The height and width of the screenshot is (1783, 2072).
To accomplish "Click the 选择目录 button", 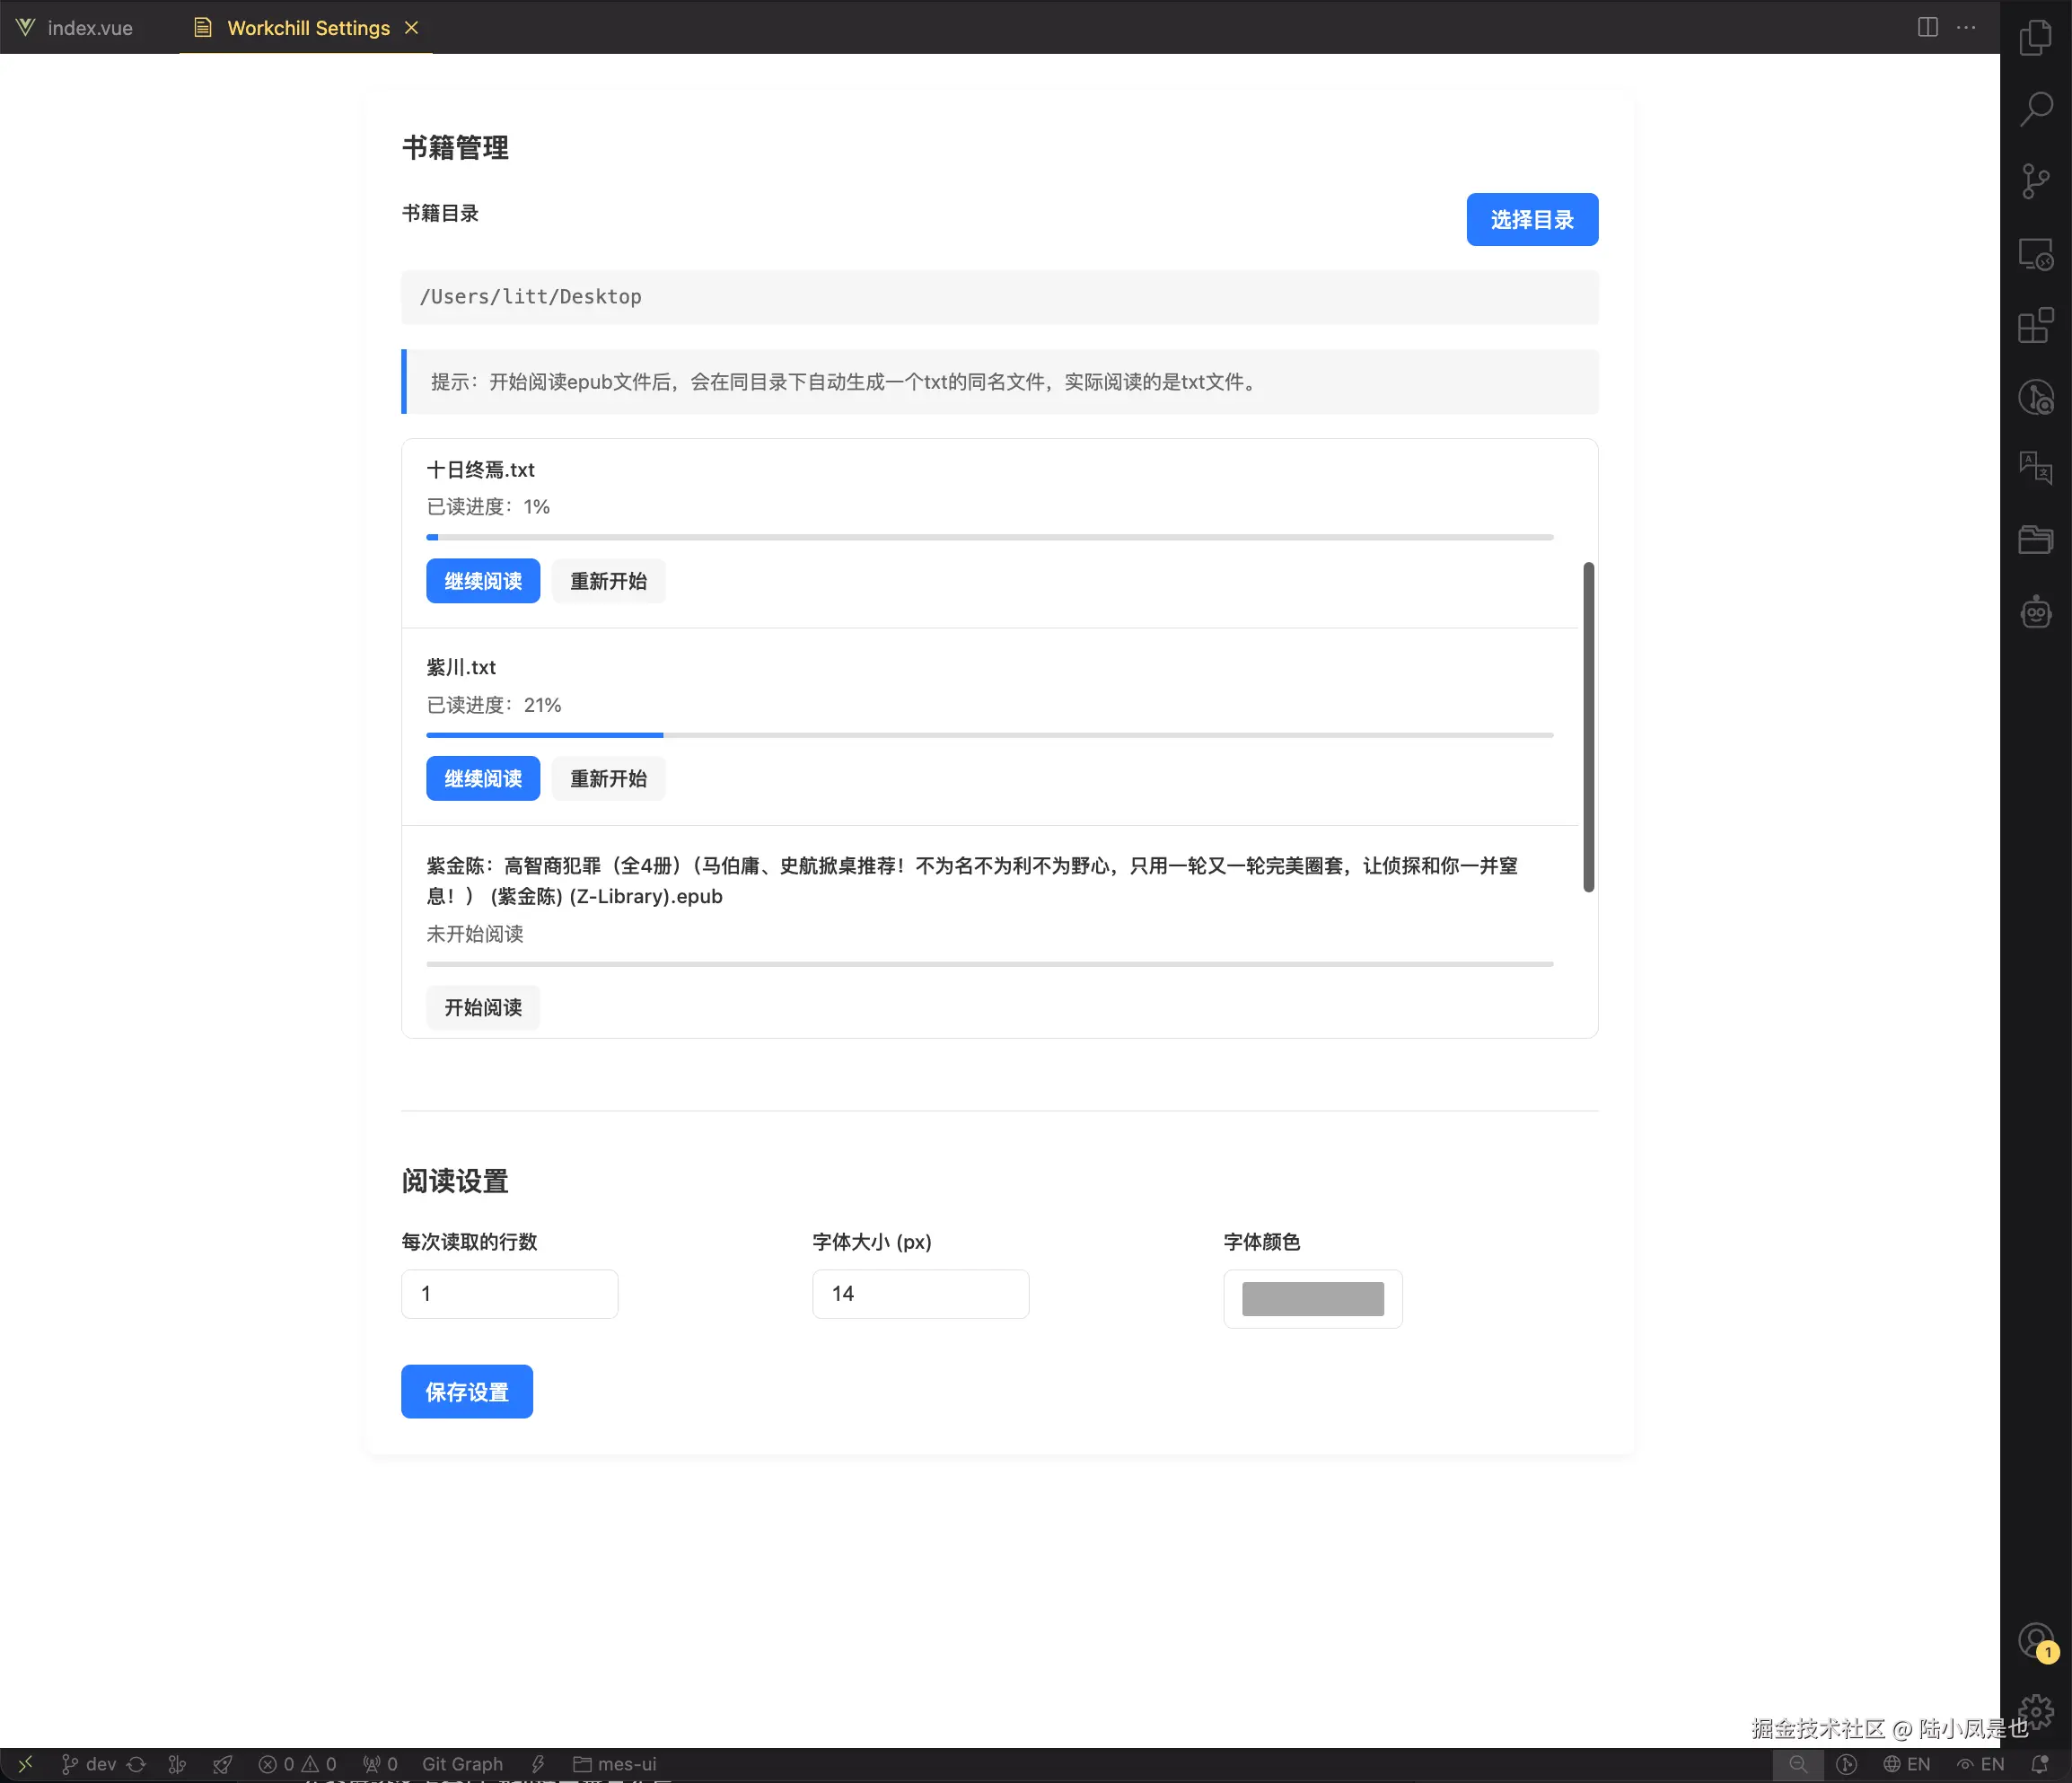I will [x=1531, y=219].
